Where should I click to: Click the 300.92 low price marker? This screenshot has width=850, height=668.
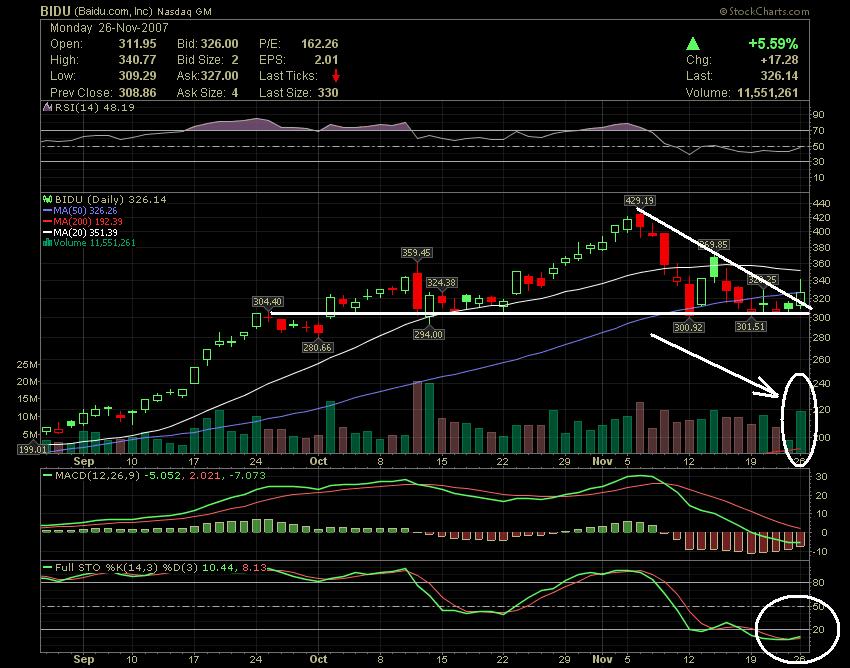click(688, 327)
